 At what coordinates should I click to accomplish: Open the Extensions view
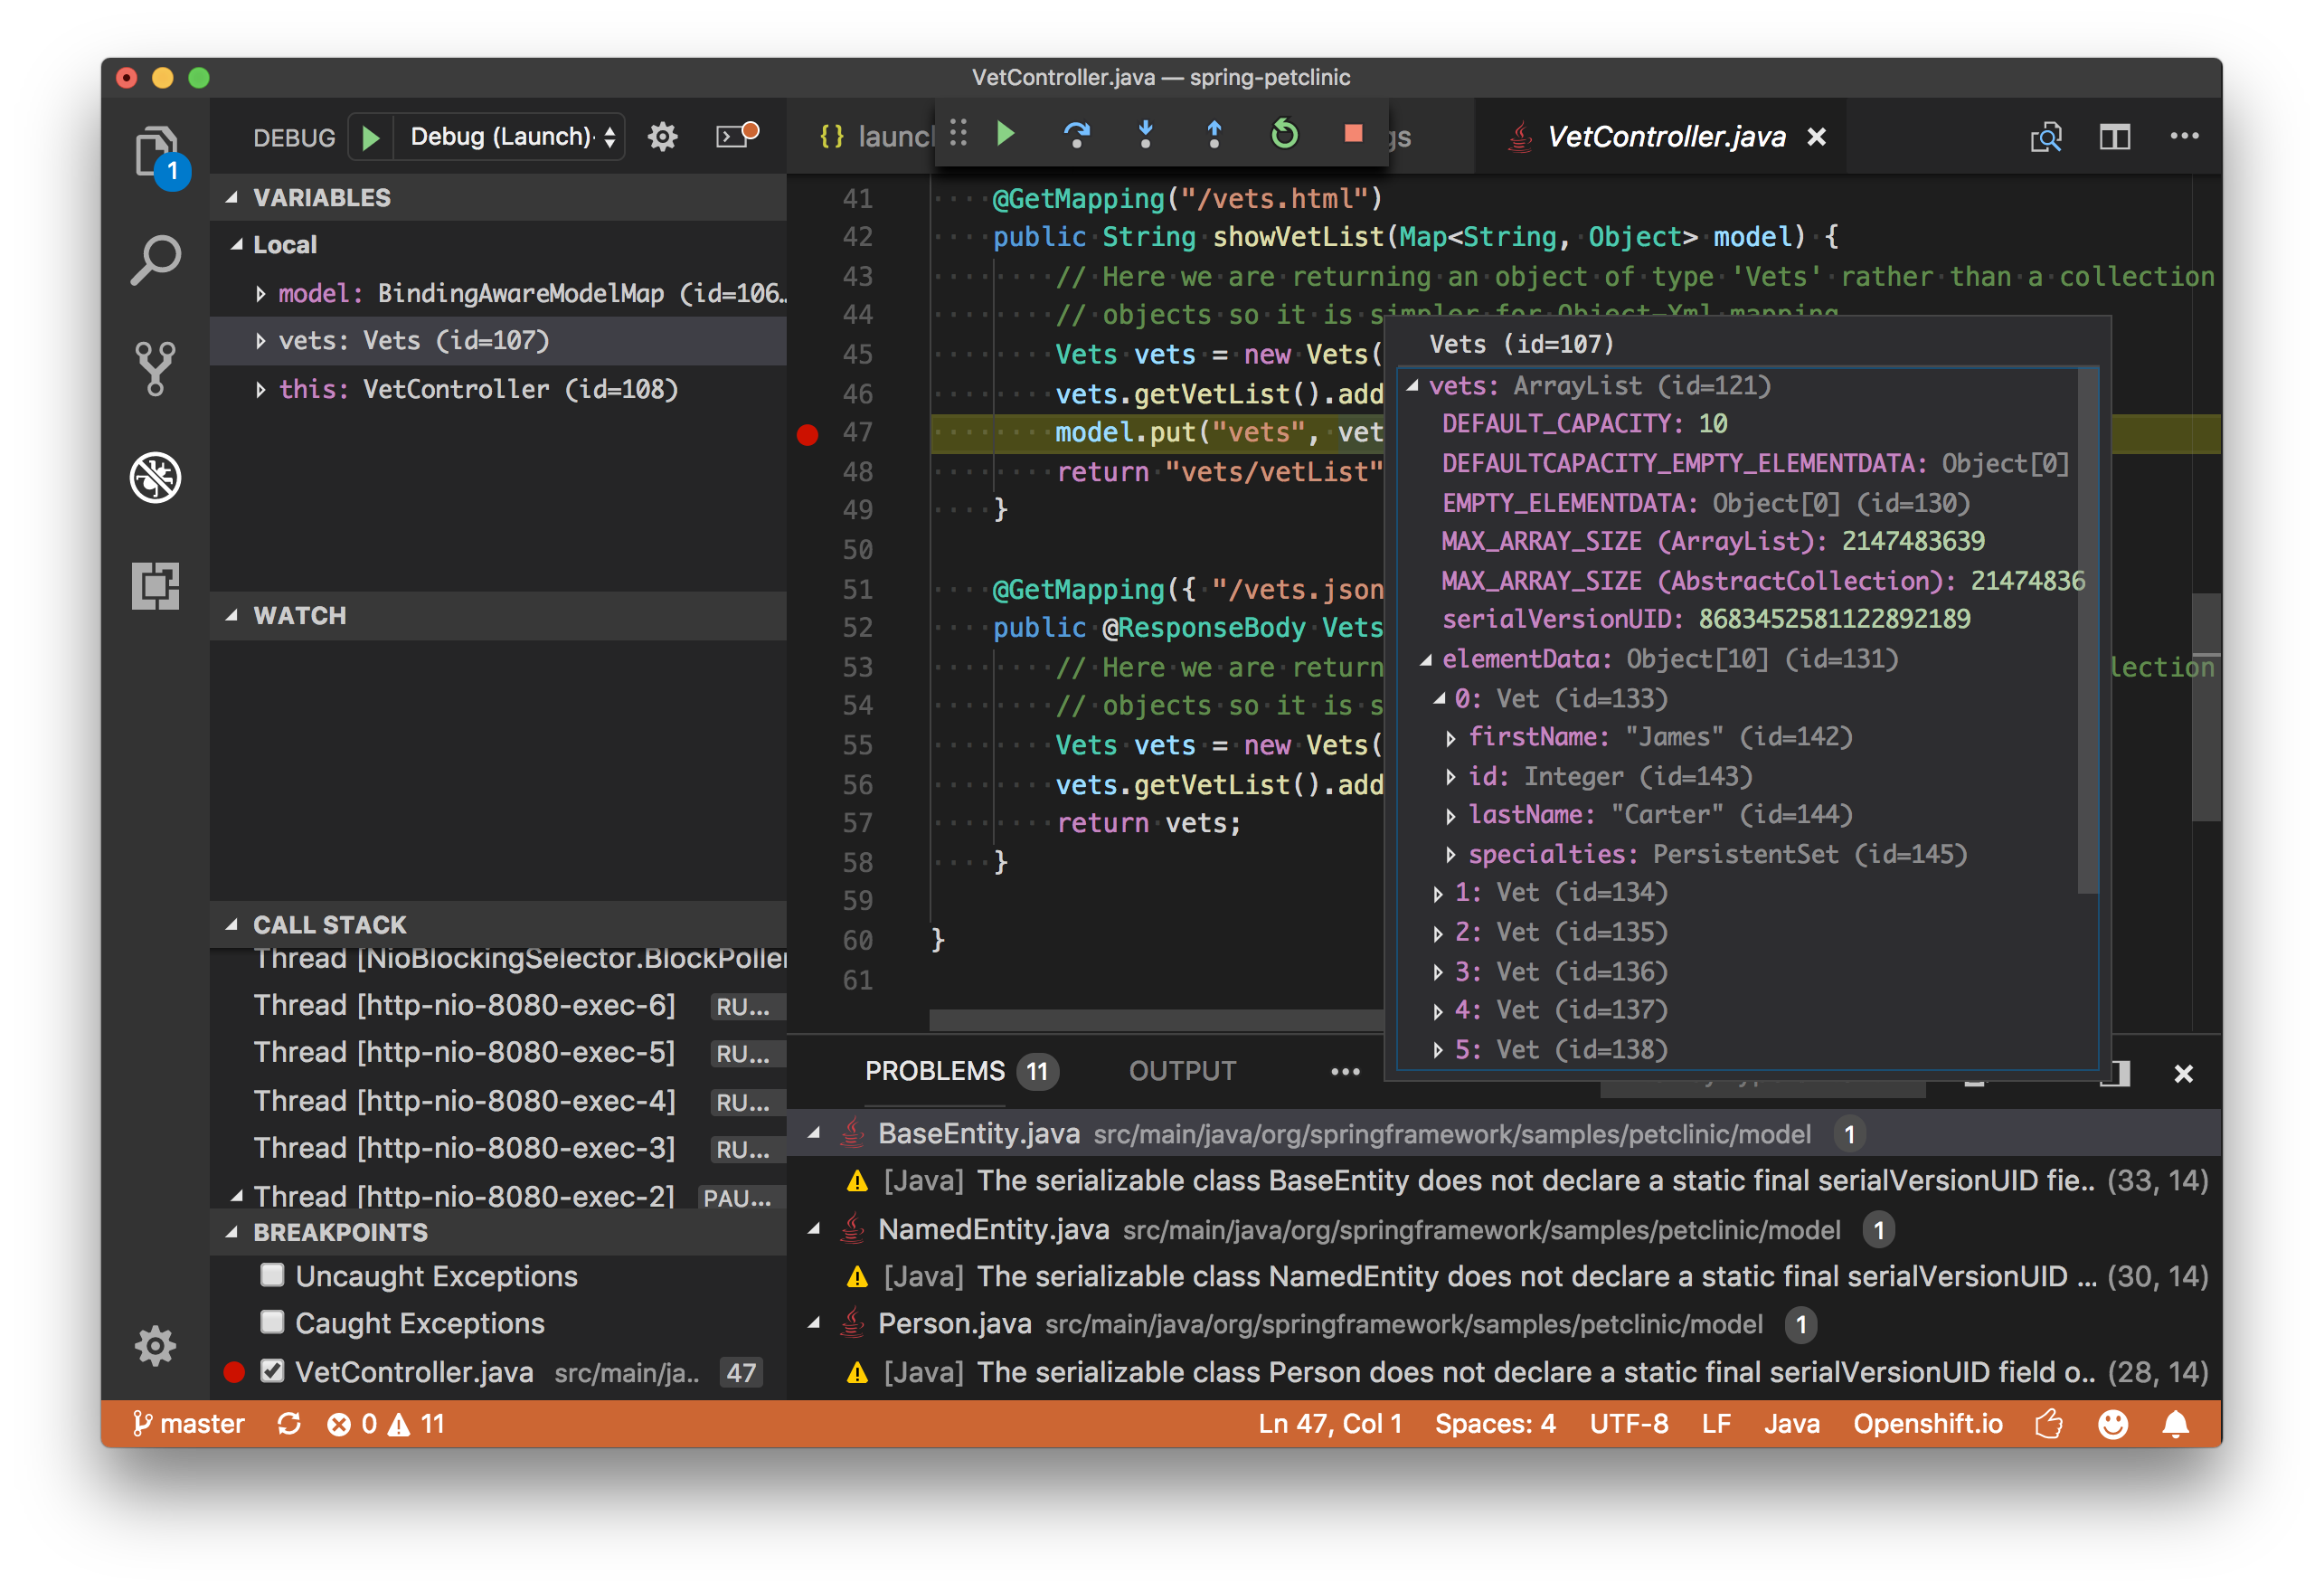[155, 585]
